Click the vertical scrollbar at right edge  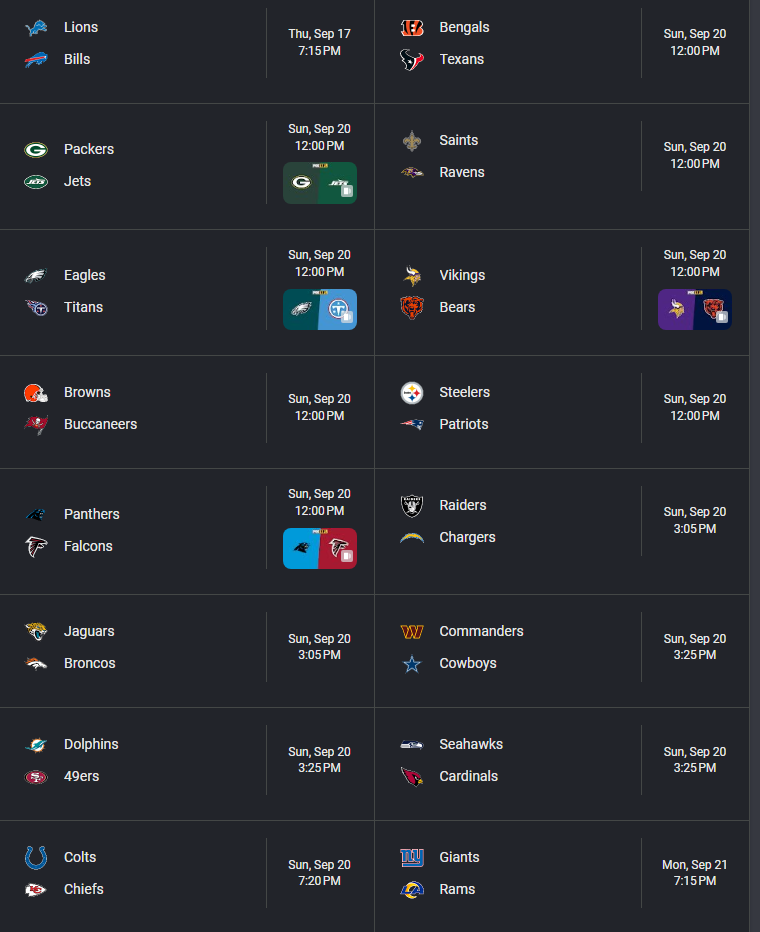[x=755, y=466]
